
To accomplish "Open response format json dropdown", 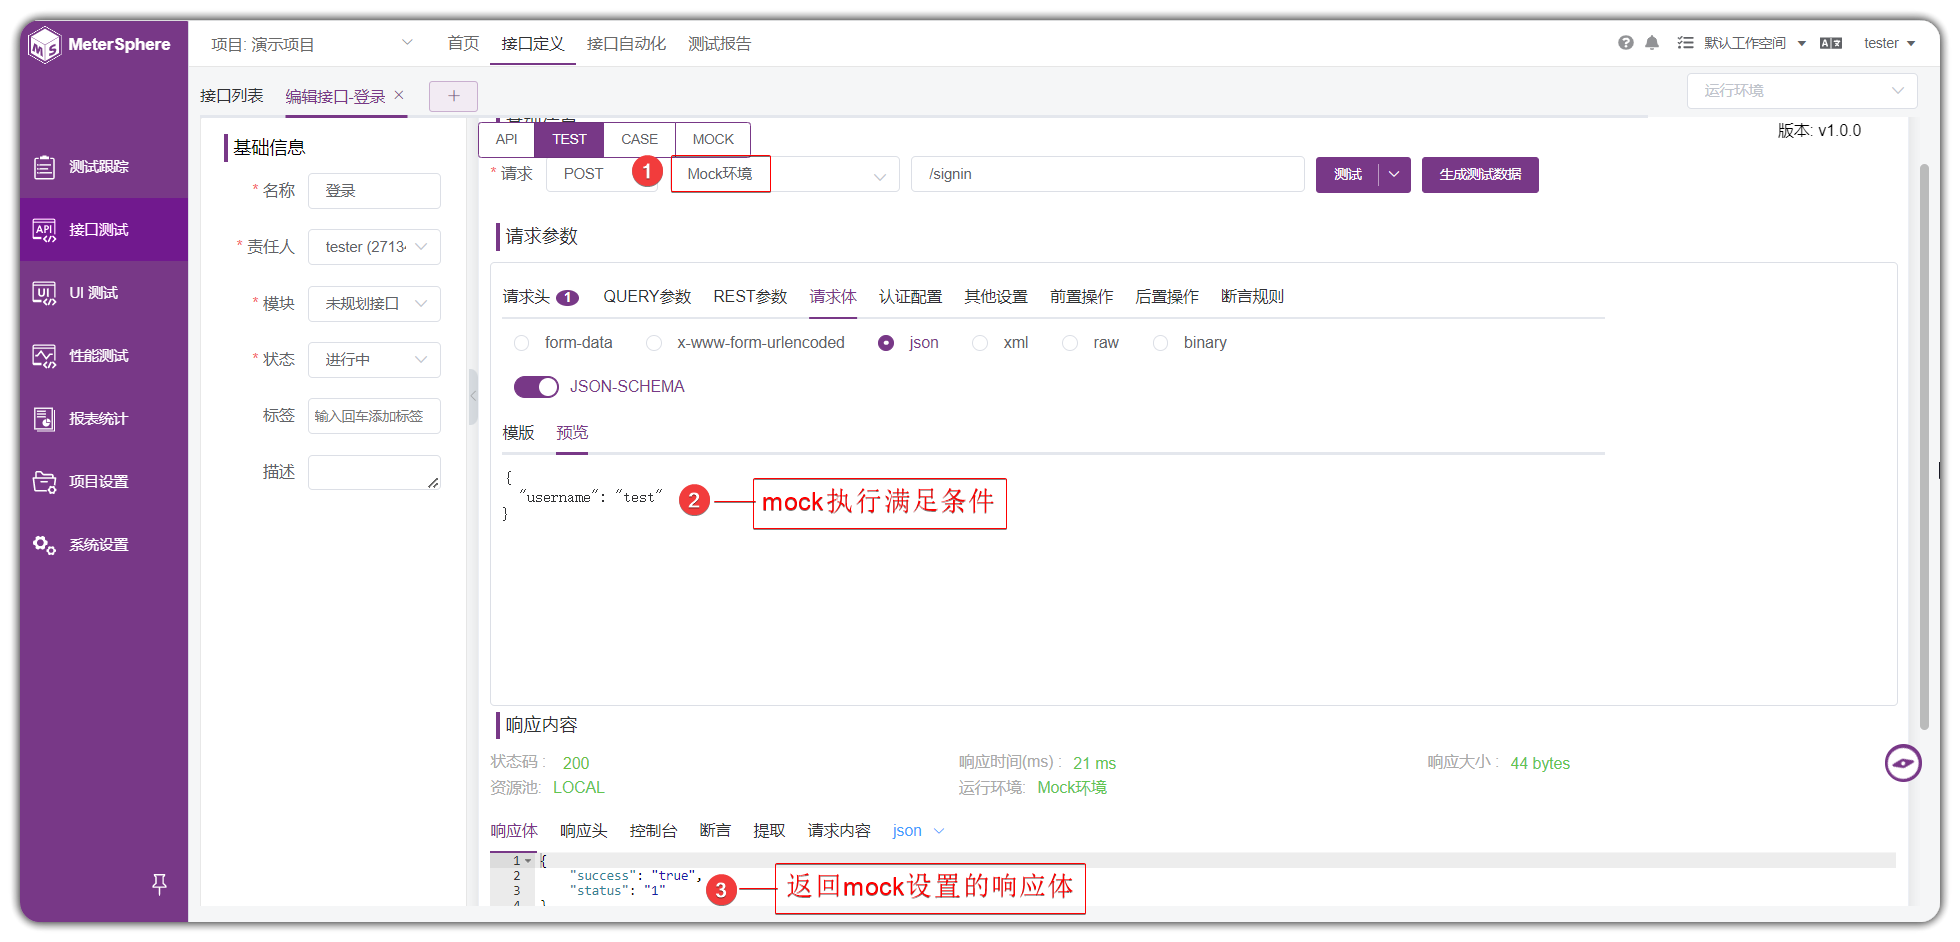I will (918, 831).
